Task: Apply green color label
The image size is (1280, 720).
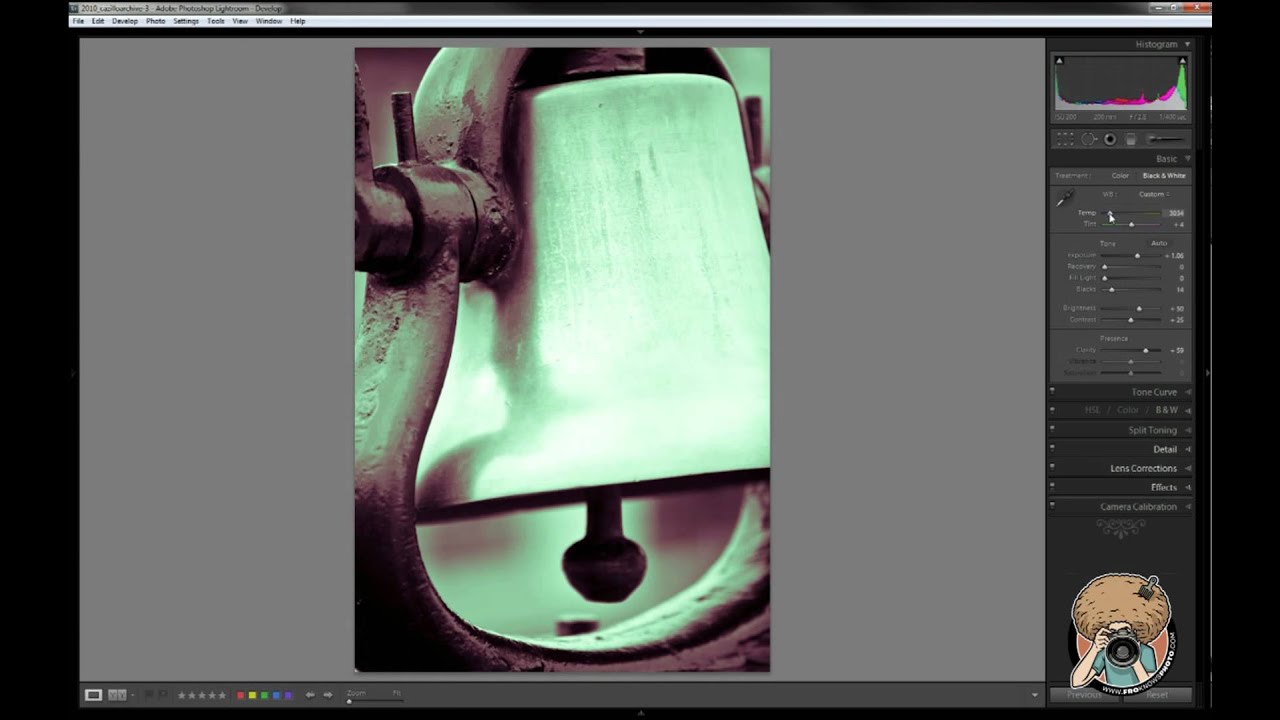Action: (x=264, y=695)
